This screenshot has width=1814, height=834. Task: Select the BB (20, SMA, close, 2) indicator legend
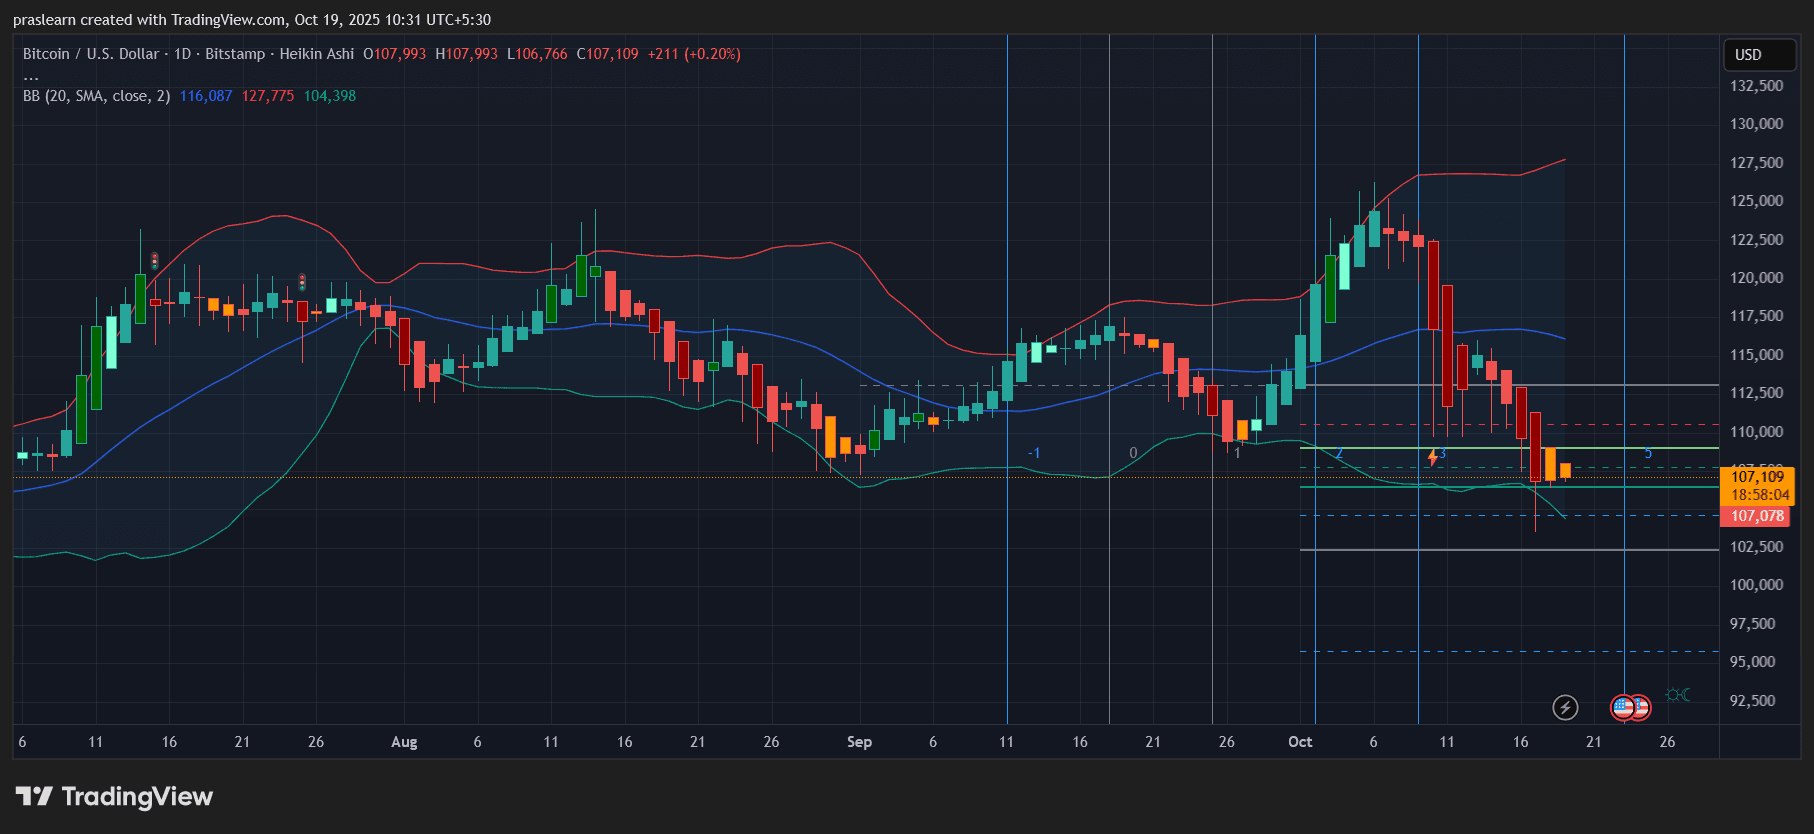[x=96, y=96]
